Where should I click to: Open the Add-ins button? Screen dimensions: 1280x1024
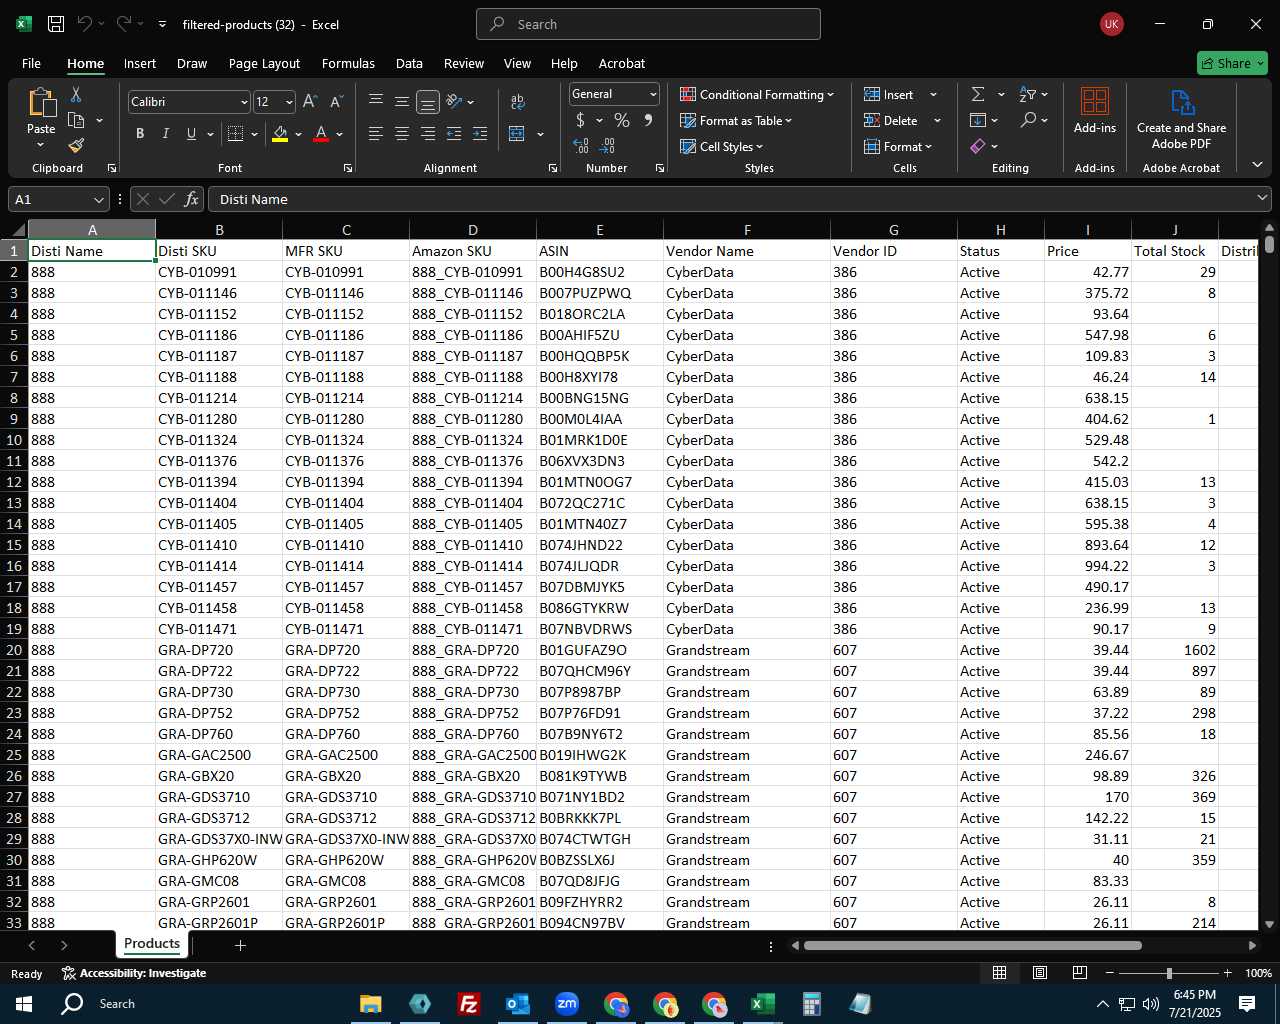coord(1095,110)
